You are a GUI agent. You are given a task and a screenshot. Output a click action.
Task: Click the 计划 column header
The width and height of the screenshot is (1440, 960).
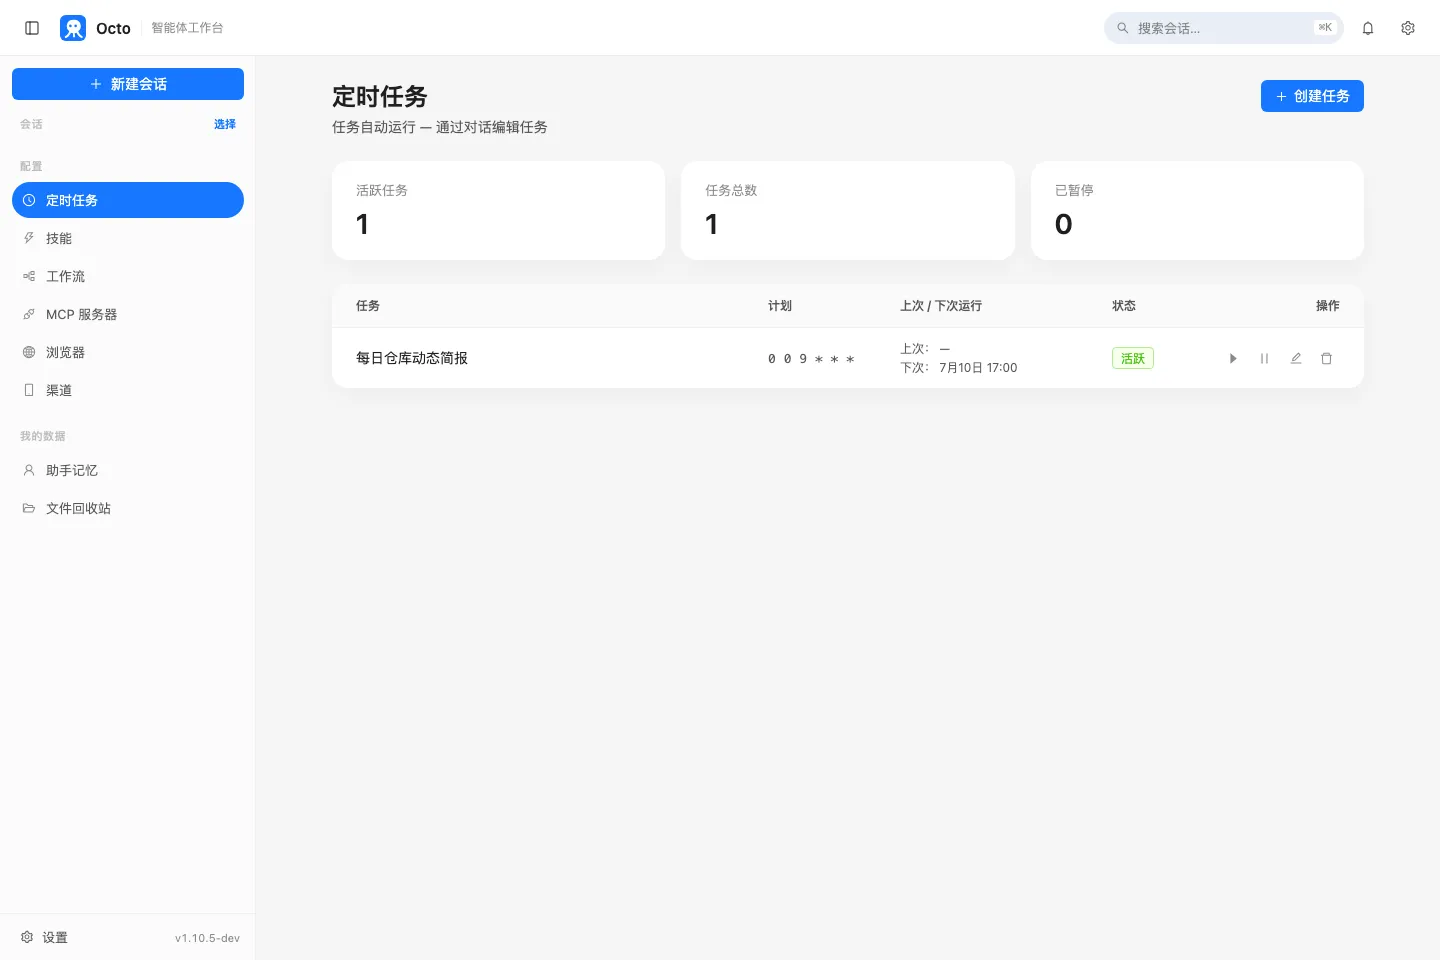[x=780, y=306]
